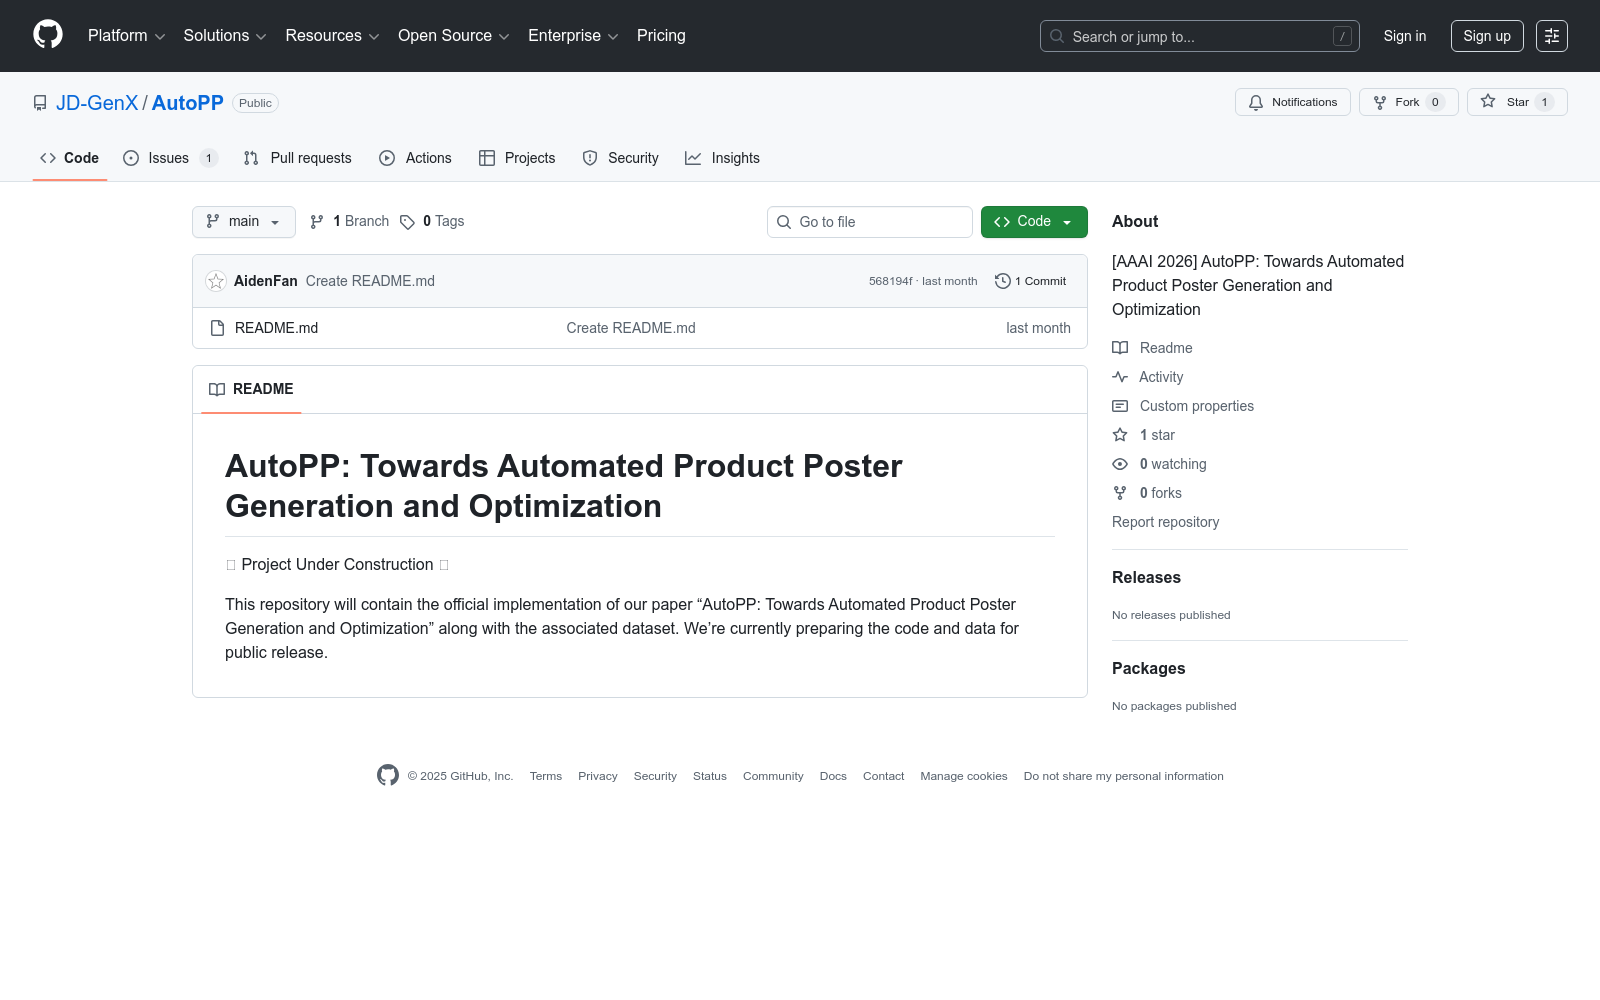Switch to the Insights tab
This screenshot has height=1000, width=1600.
point(722,158)
